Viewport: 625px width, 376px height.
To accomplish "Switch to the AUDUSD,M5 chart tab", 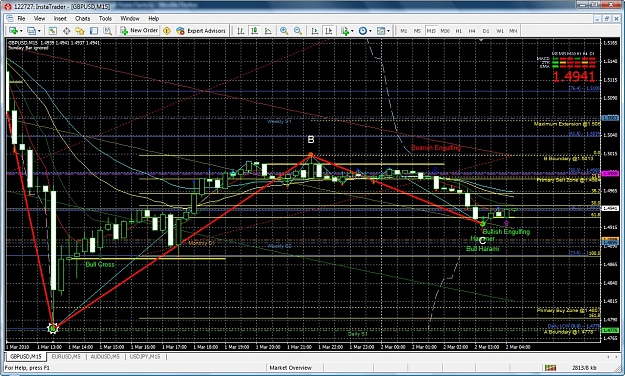I will tap(105, 356).
